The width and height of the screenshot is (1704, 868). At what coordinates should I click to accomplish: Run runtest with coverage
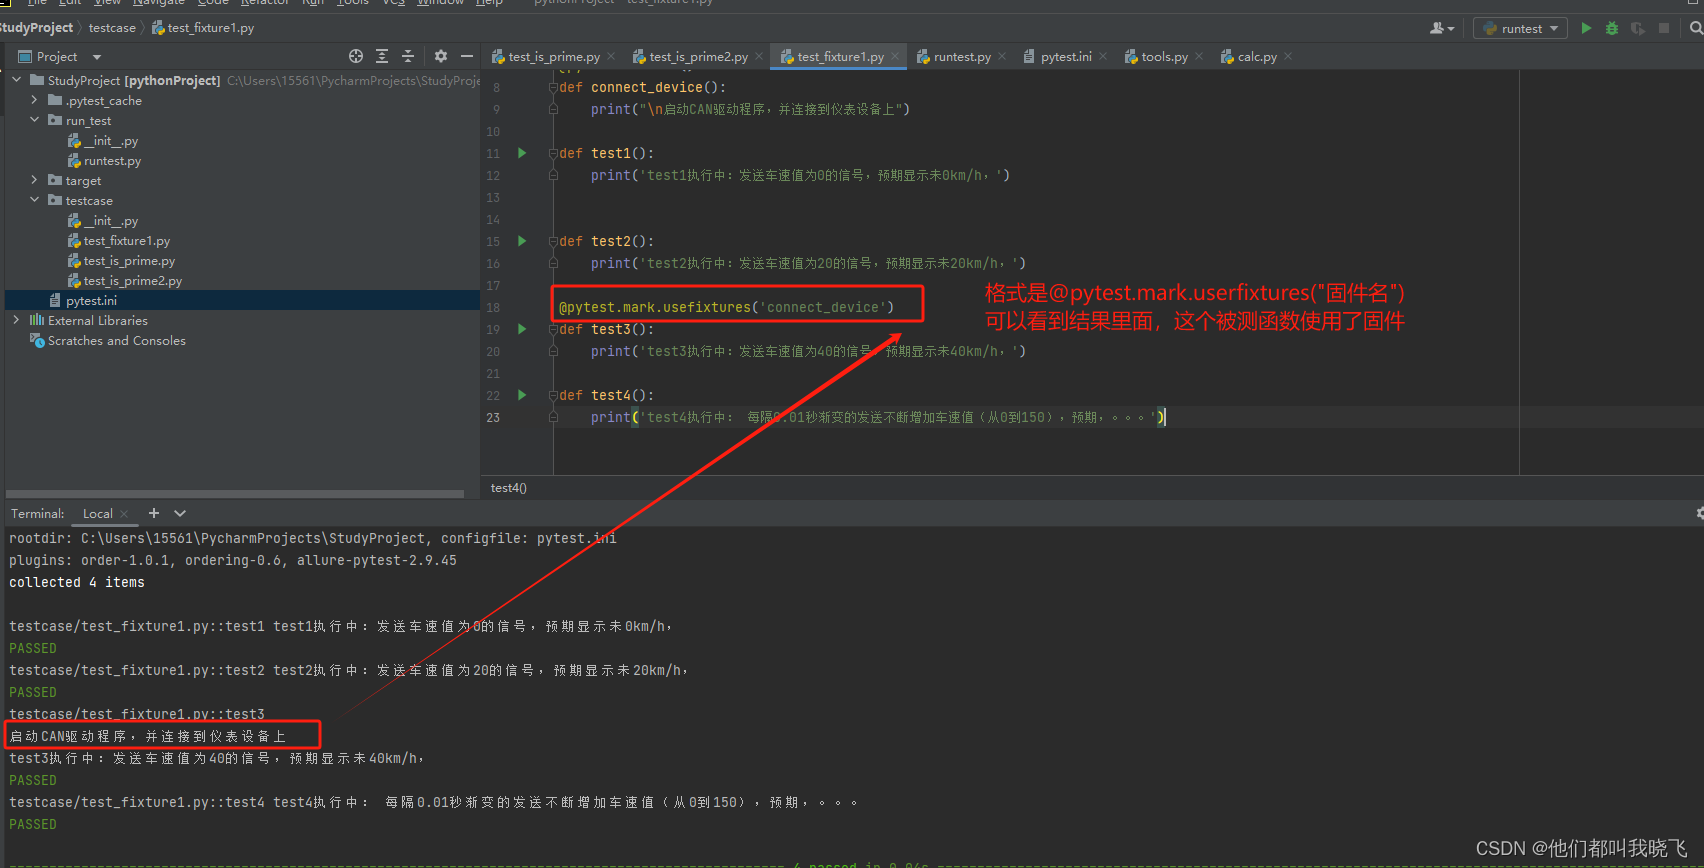point(1638,28)
